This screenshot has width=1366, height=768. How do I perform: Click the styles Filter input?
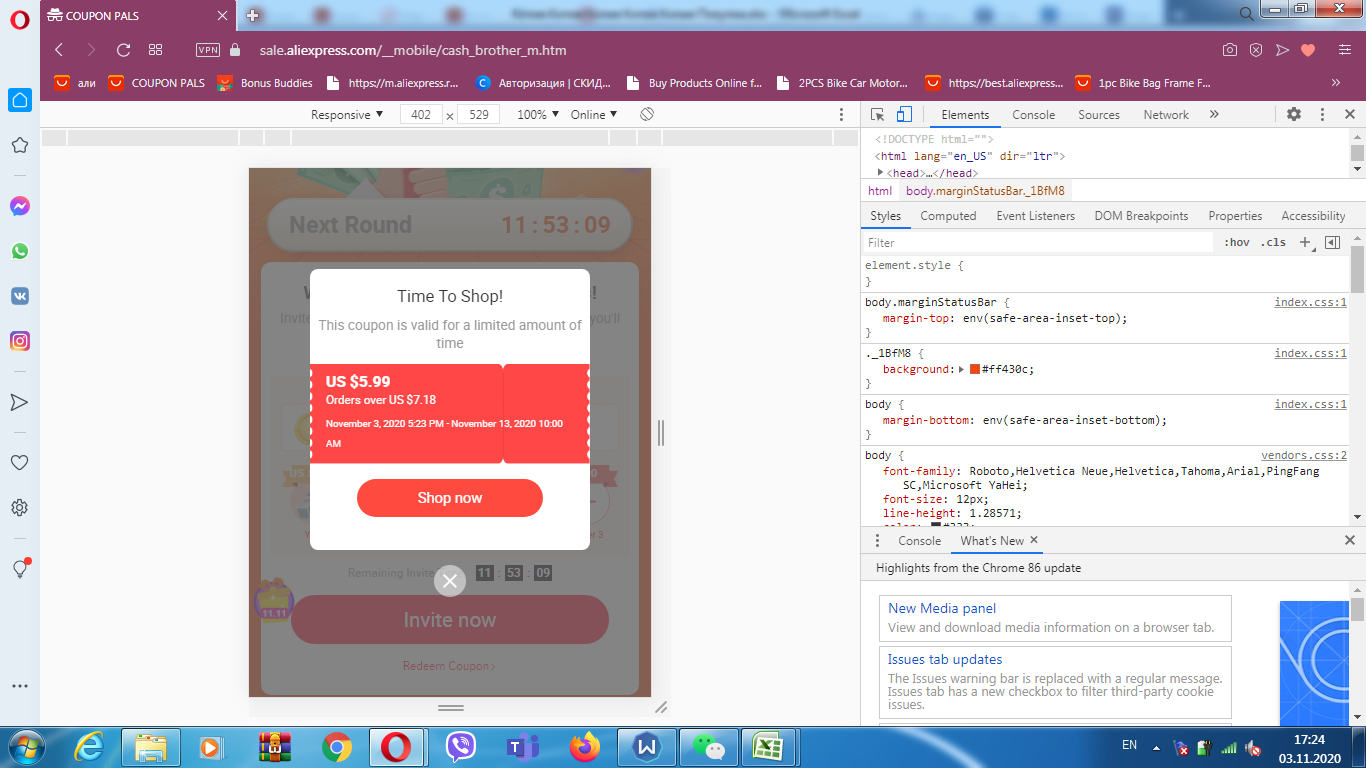point(1038,243)
